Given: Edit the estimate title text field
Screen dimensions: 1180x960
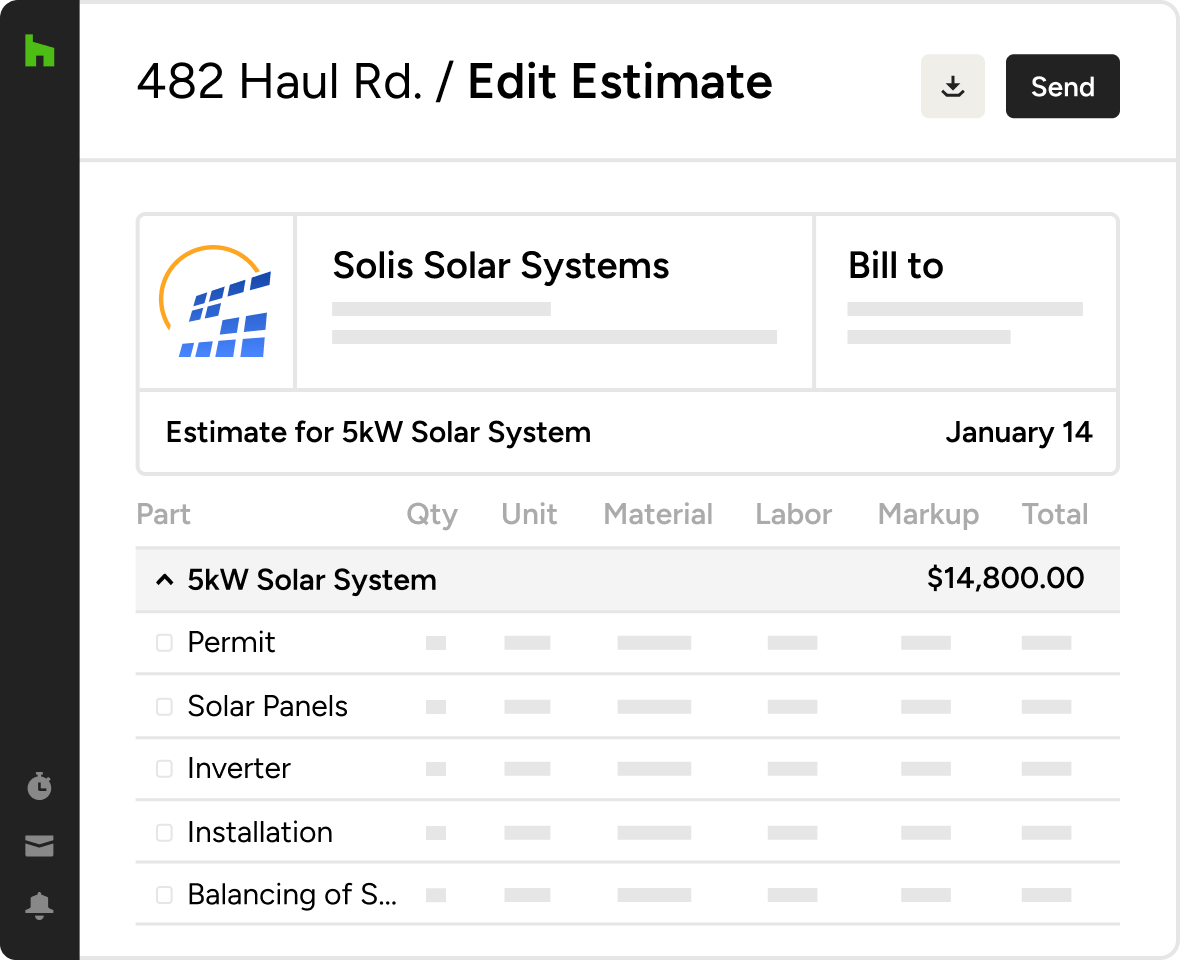Looking at the screenshot, I should (378, 433).
